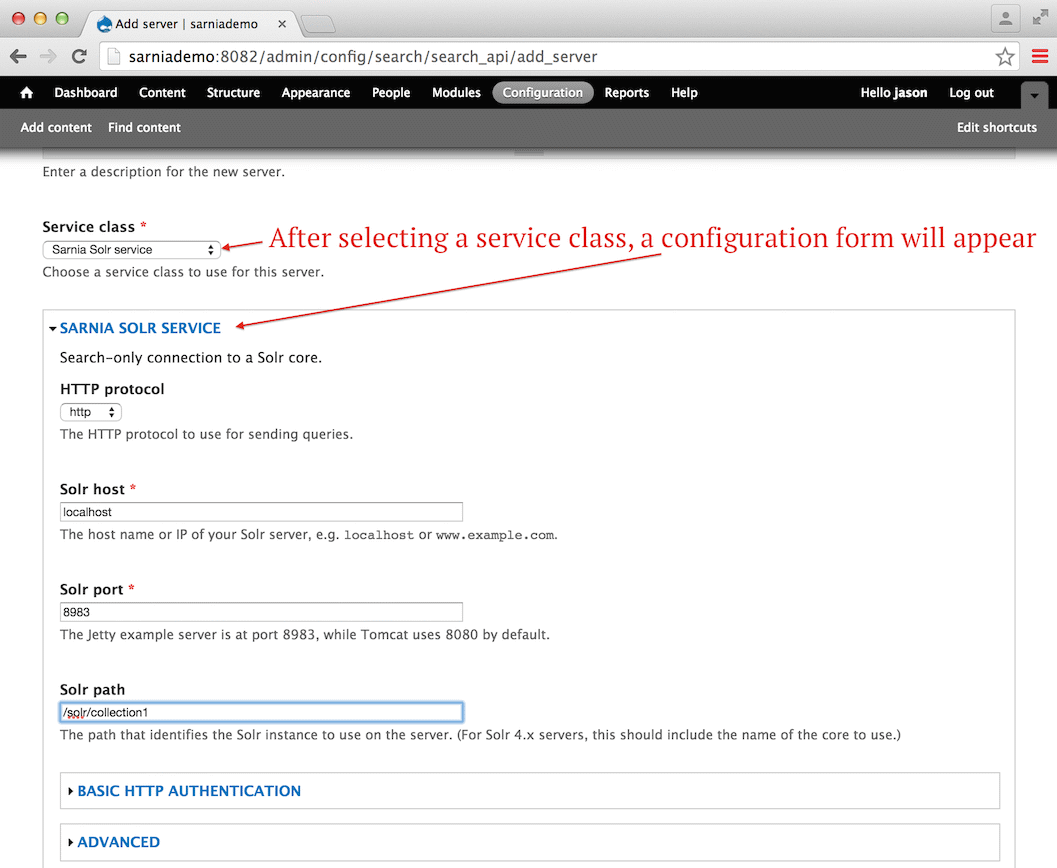Open the Structure menu

point(233,93)
